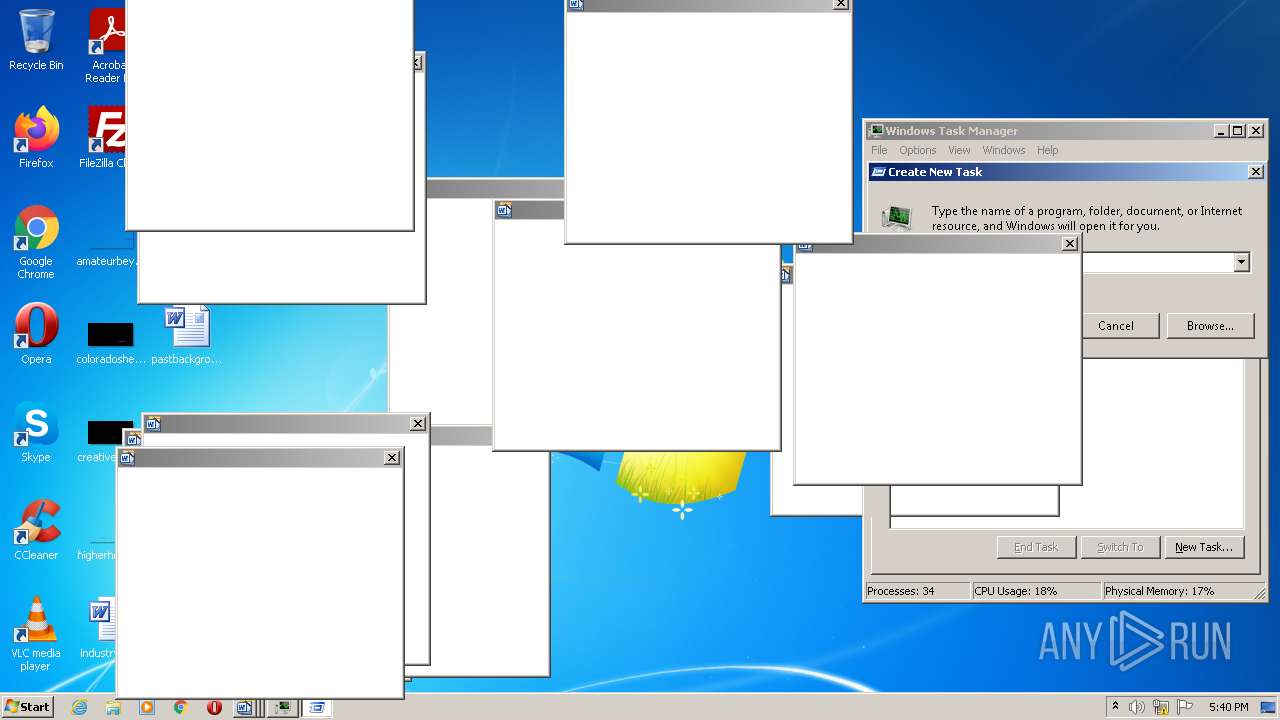The width and height of the screenshot is (1280, 720).
Task: Show hidden system tray icons
Action: coord(1115,707)
